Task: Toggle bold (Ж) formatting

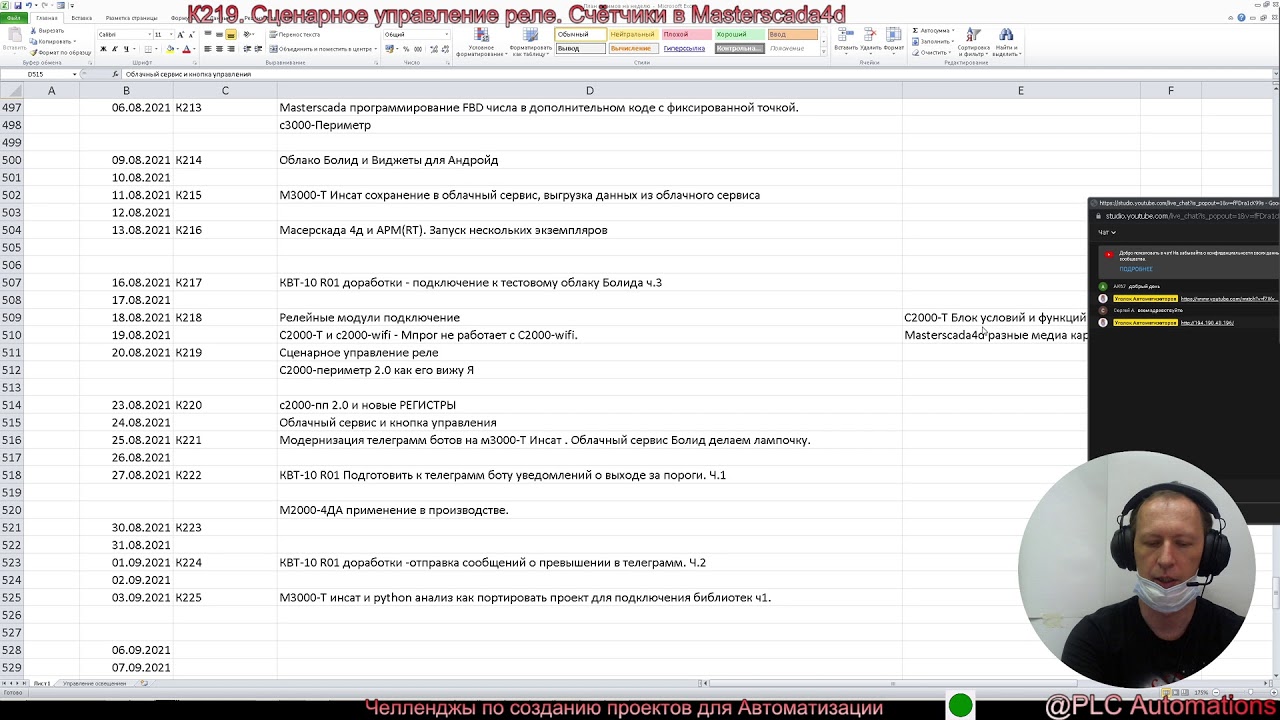Action: point(103,49)
